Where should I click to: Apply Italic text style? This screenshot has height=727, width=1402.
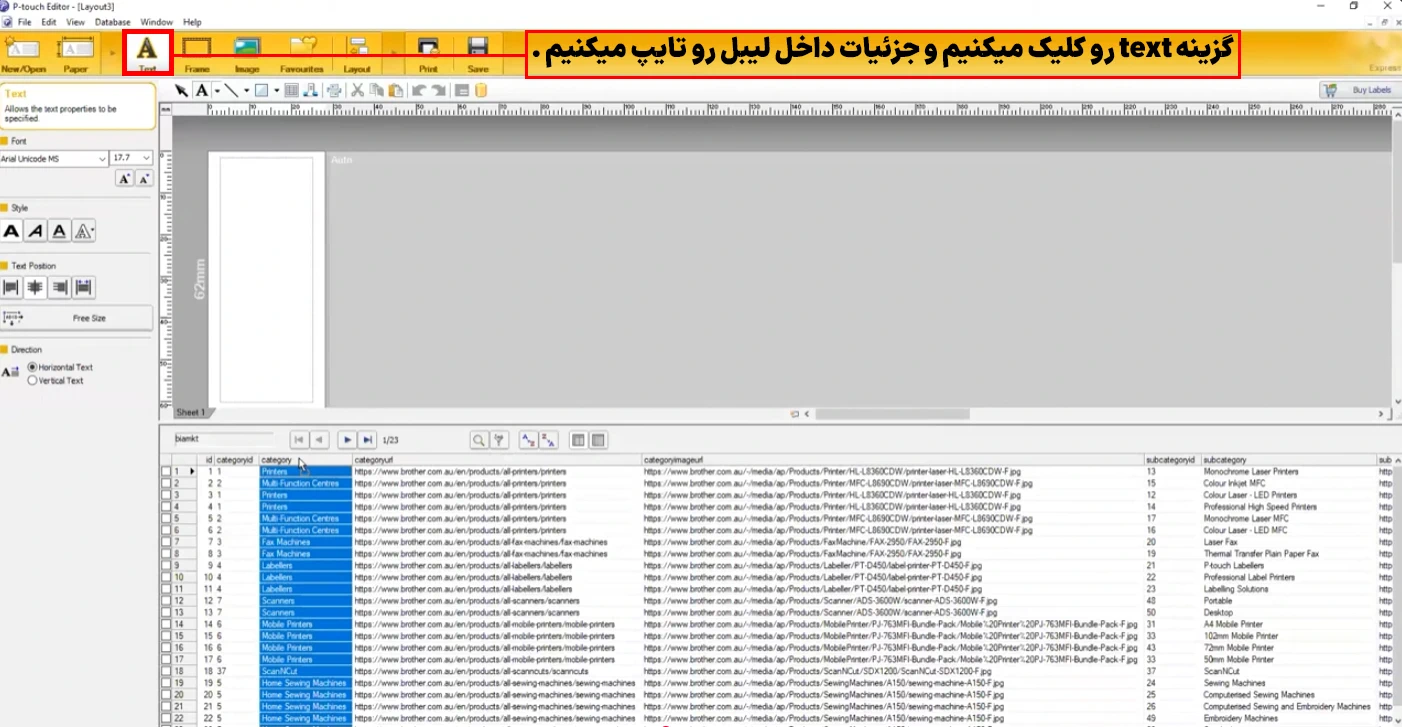[36, 232]
